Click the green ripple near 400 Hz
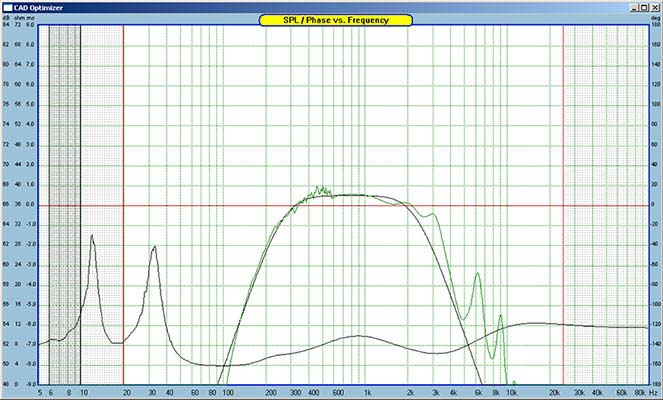Screen dimensions: 663x400 pyautogui.click(x=318, y=189)
